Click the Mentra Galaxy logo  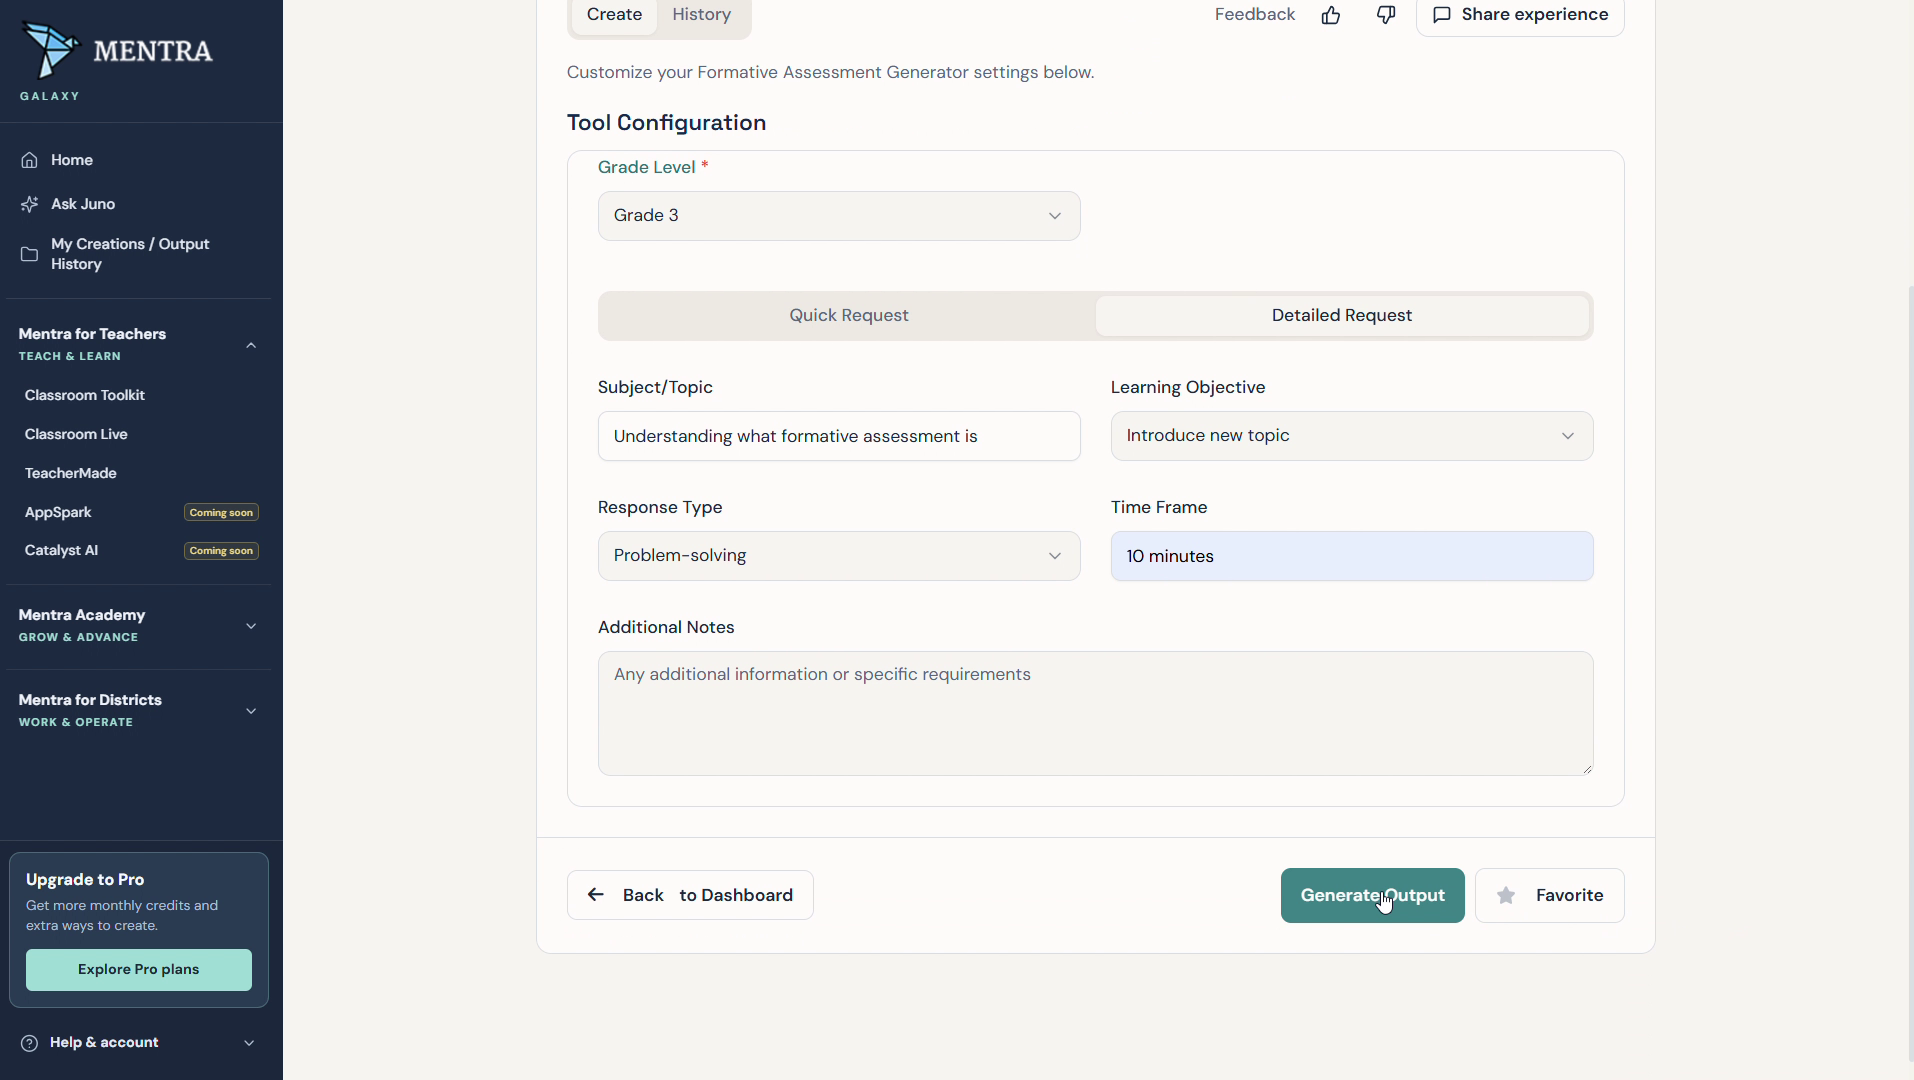point(117,60)
